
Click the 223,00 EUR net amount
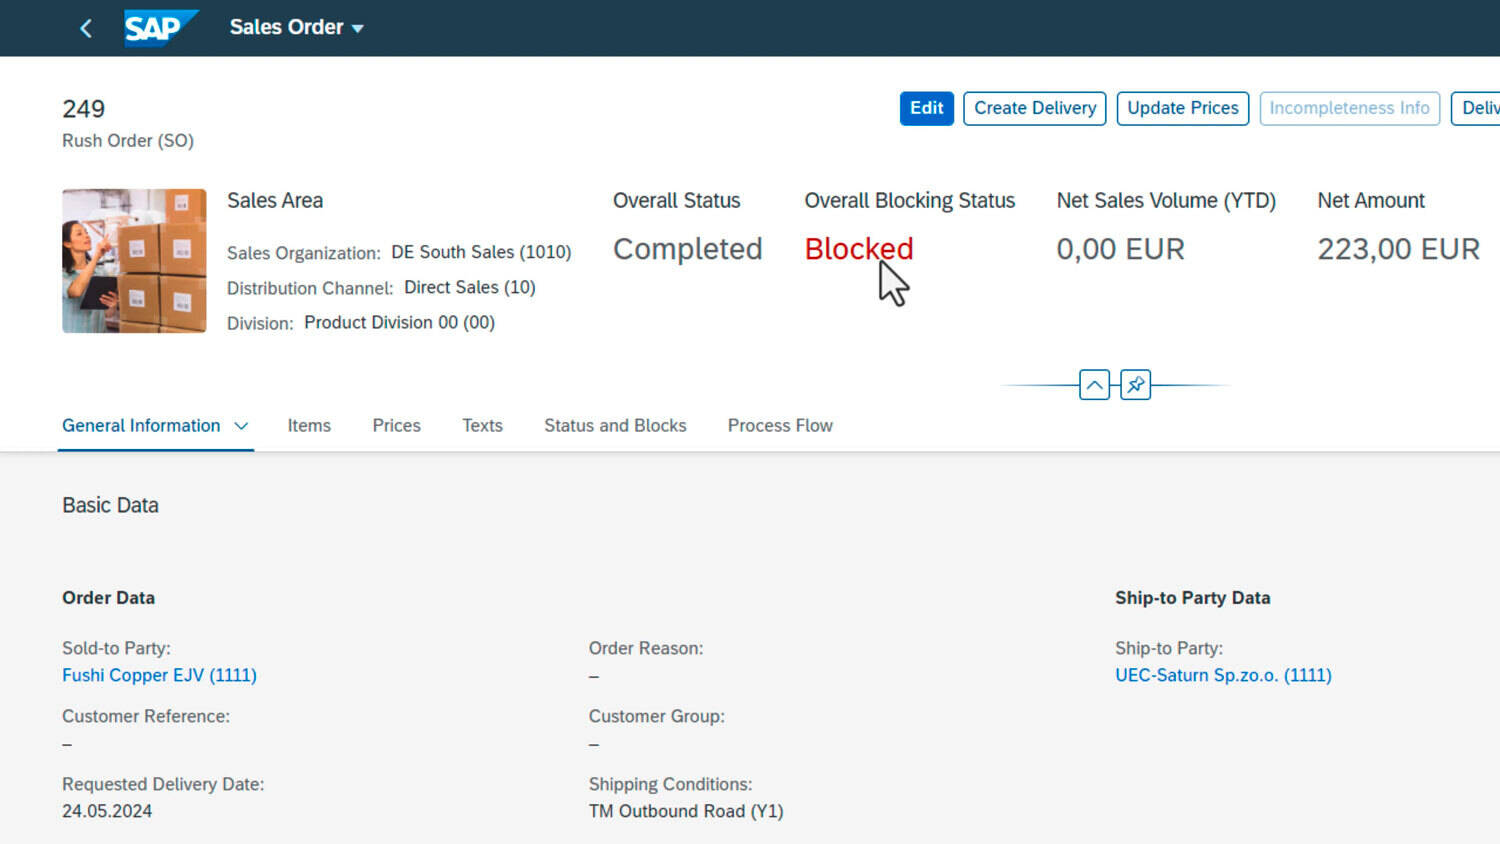(x=1398, y=249)
